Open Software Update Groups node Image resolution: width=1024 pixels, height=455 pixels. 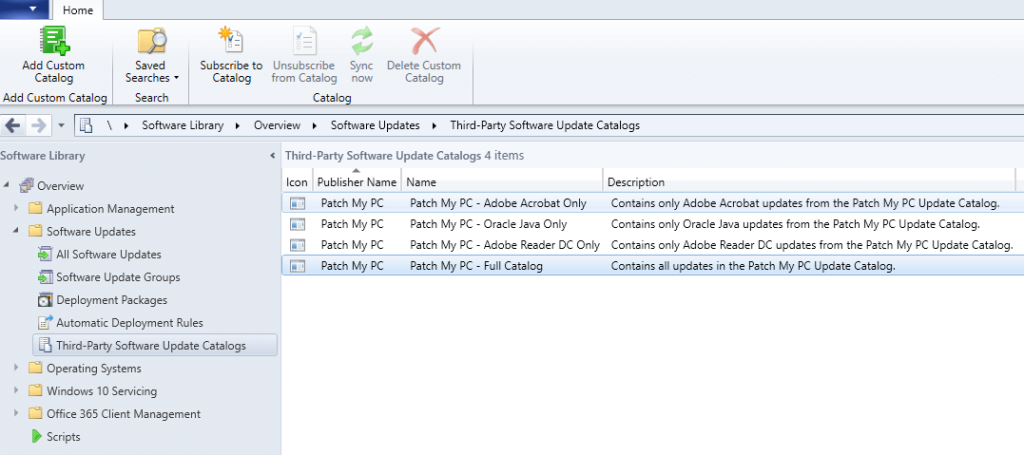coord(118,277)
